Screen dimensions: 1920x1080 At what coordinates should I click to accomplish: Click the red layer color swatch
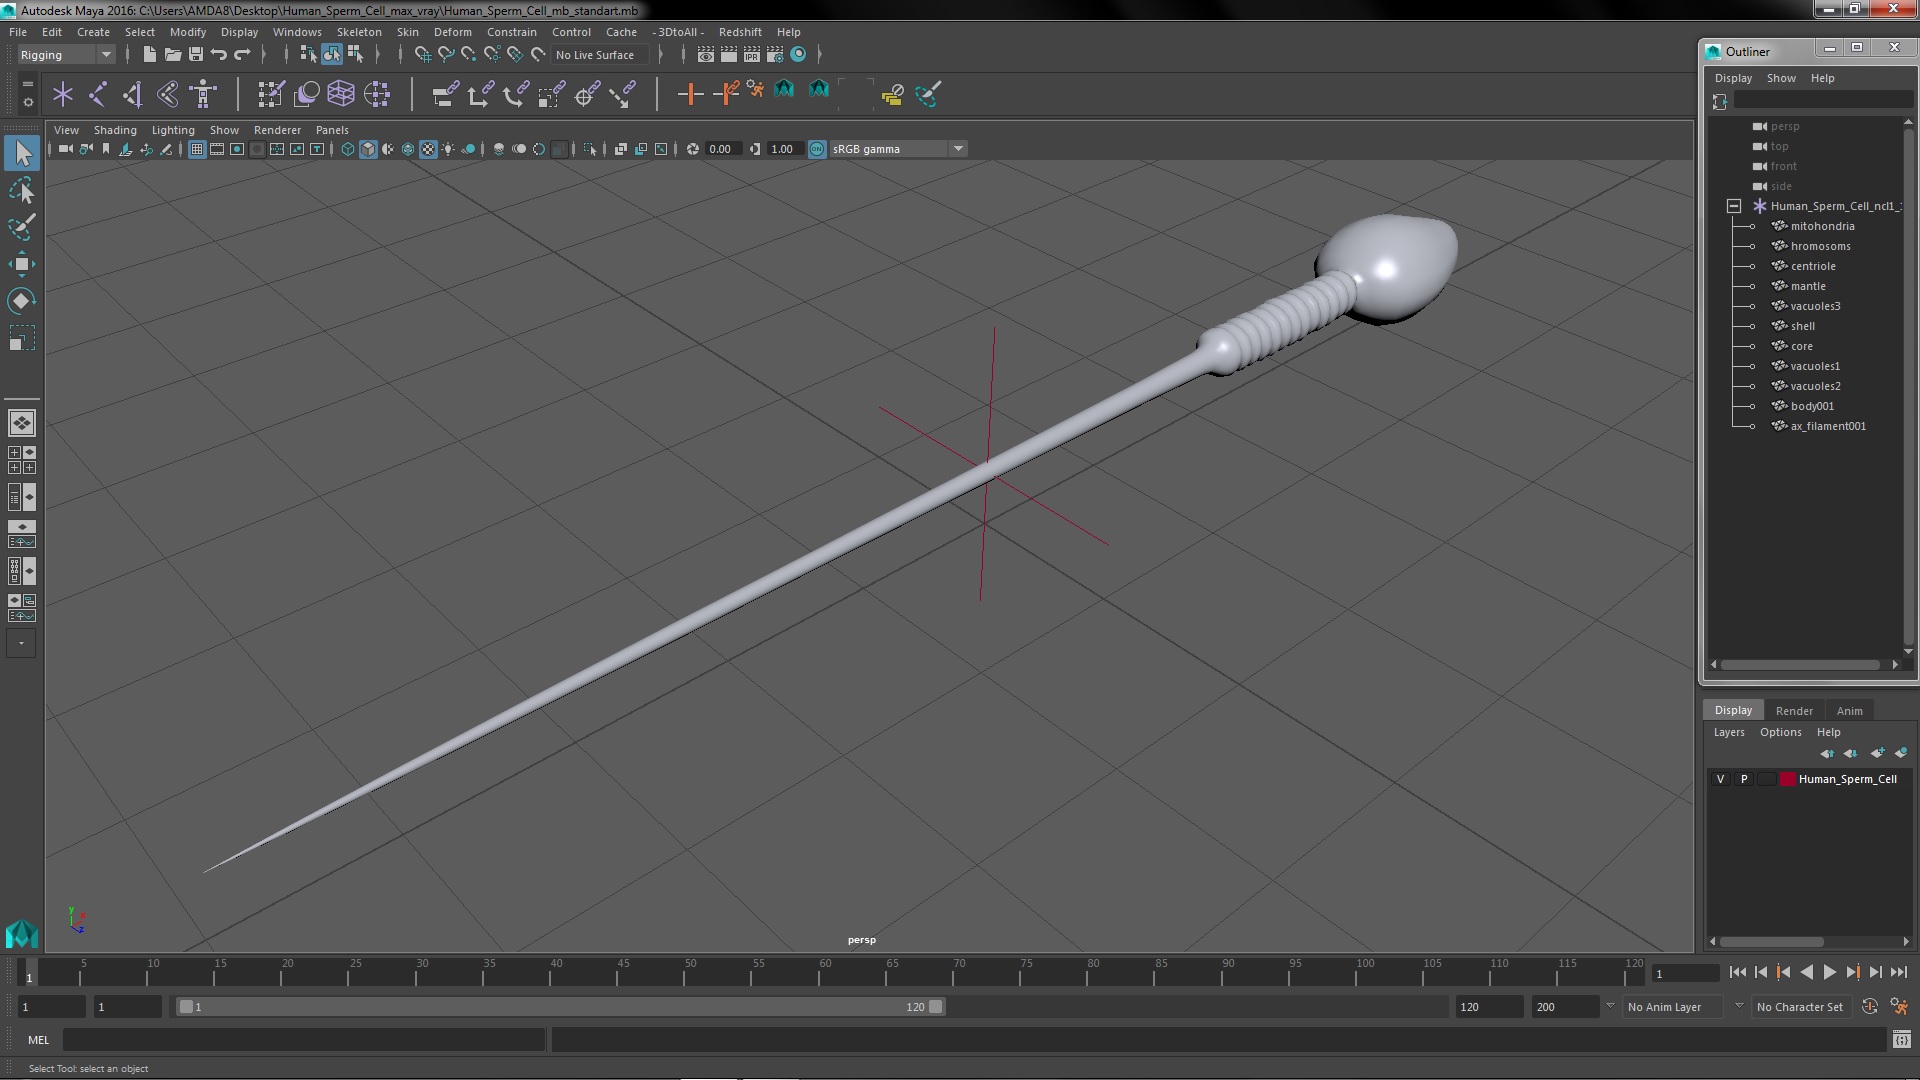pyautogui.click(x=1787, y=779)
